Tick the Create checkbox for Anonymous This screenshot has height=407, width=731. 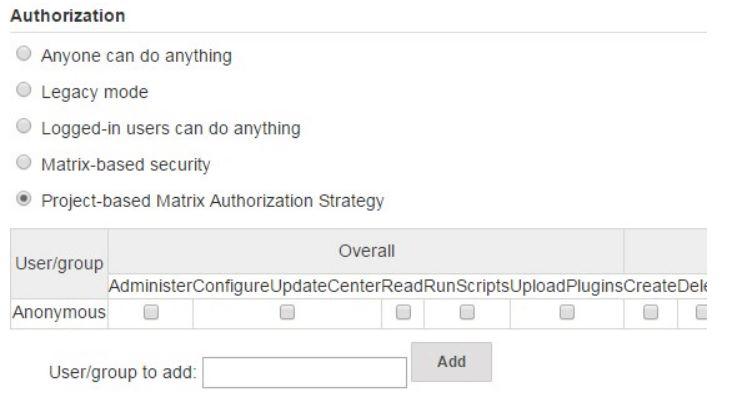click(x=651, y=313)
